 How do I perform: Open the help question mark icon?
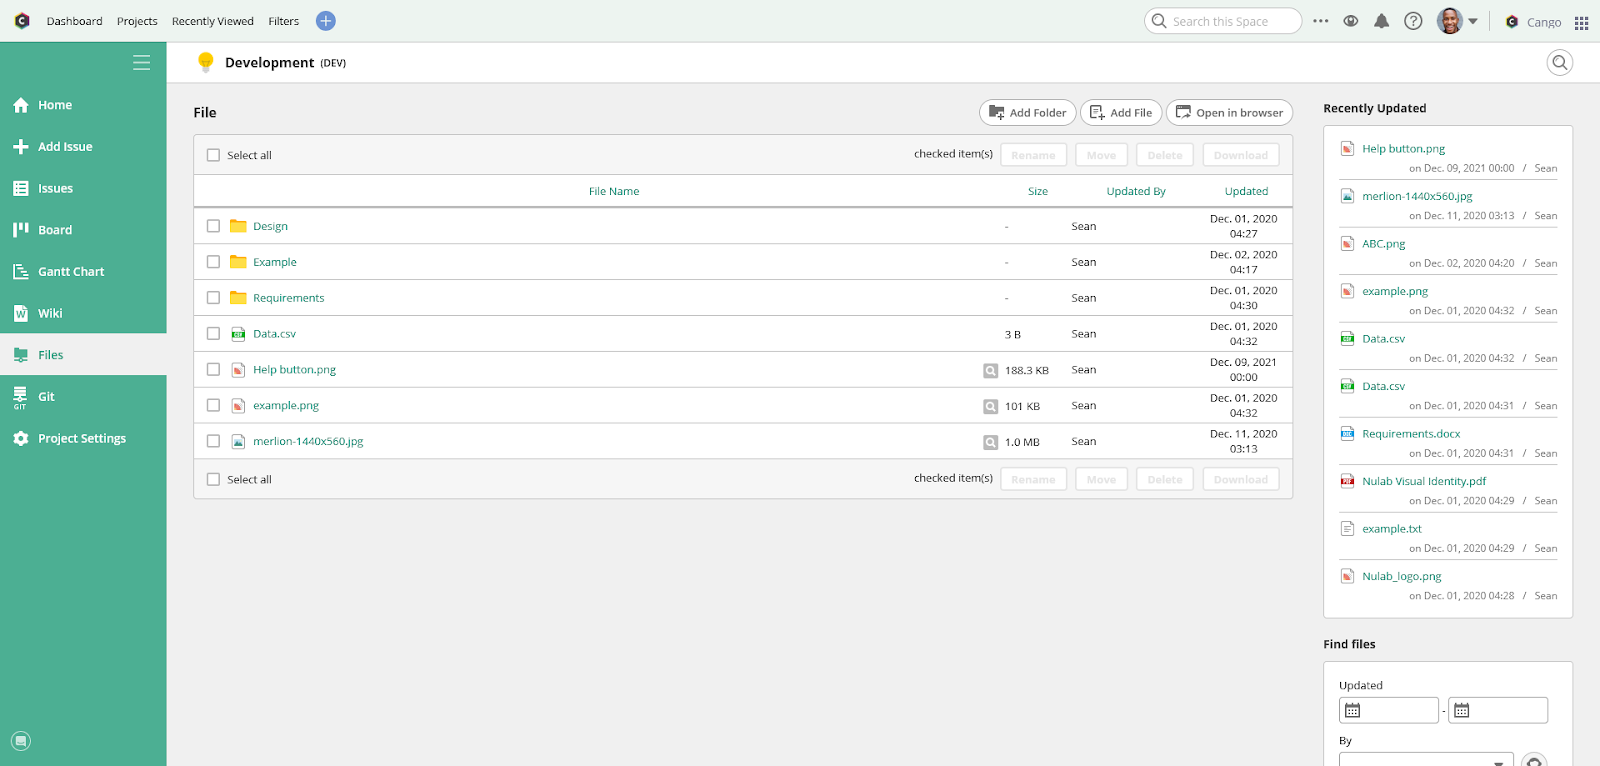click(x=1413, y=21)
